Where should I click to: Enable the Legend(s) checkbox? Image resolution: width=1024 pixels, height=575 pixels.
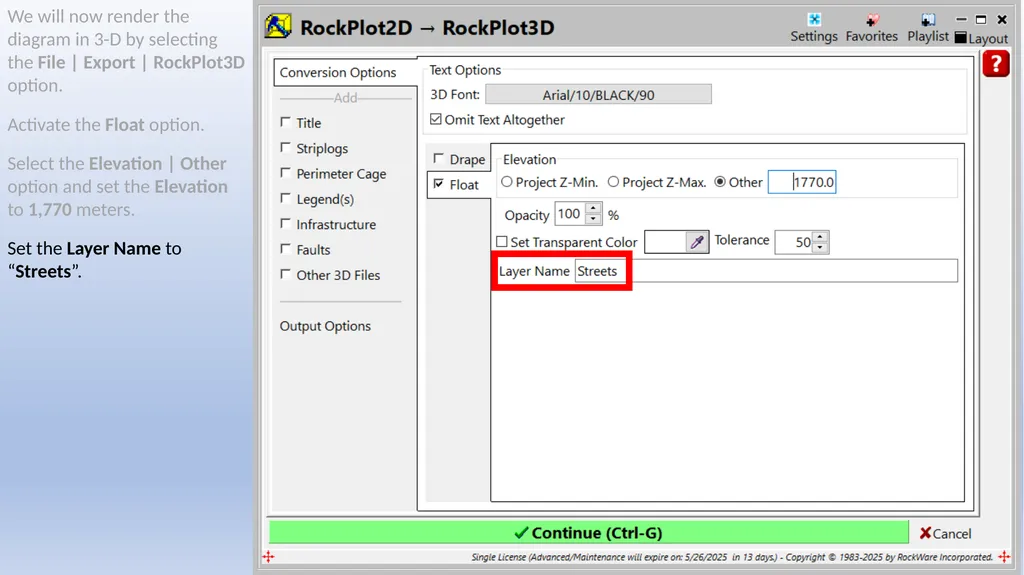pyautogui.click(x=285, y=198)
